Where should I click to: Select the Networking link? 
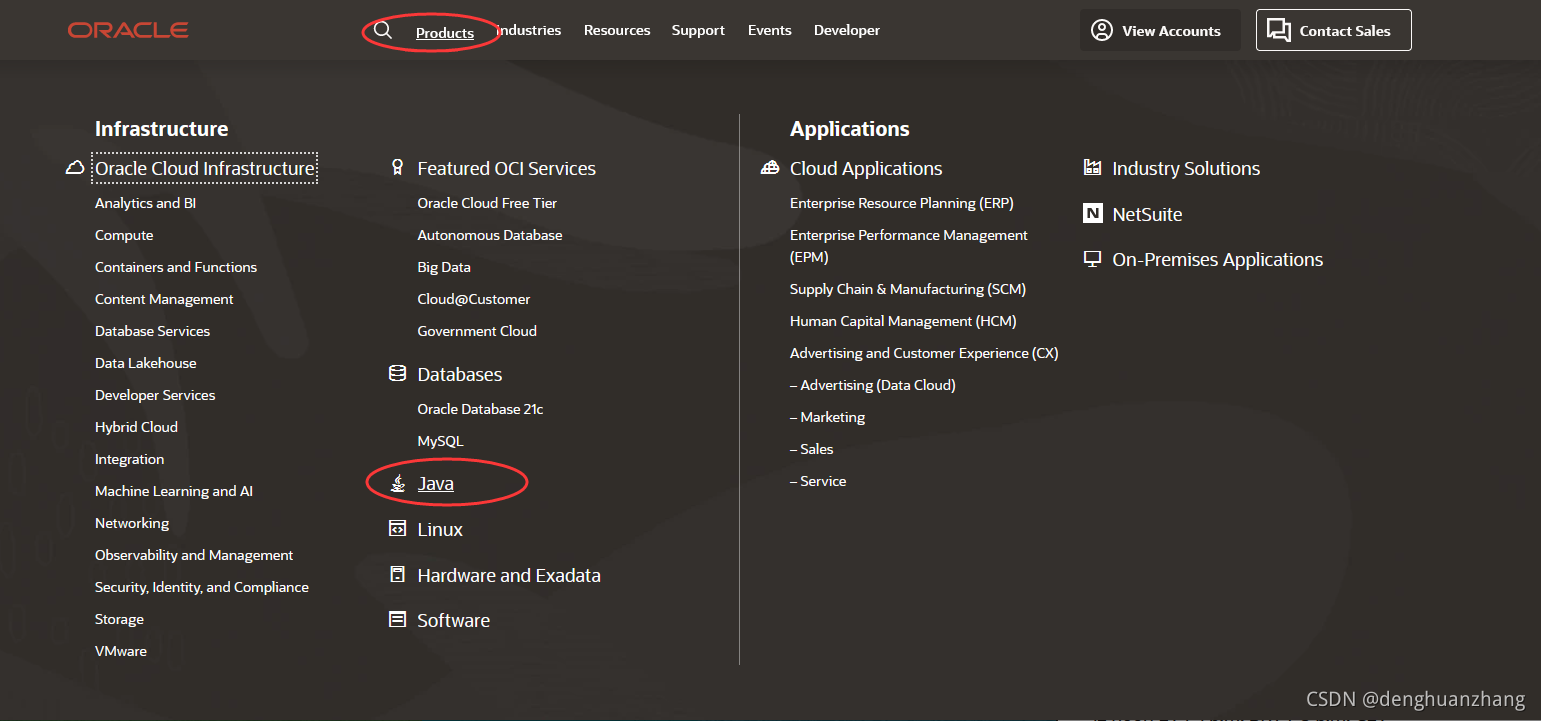132,523
